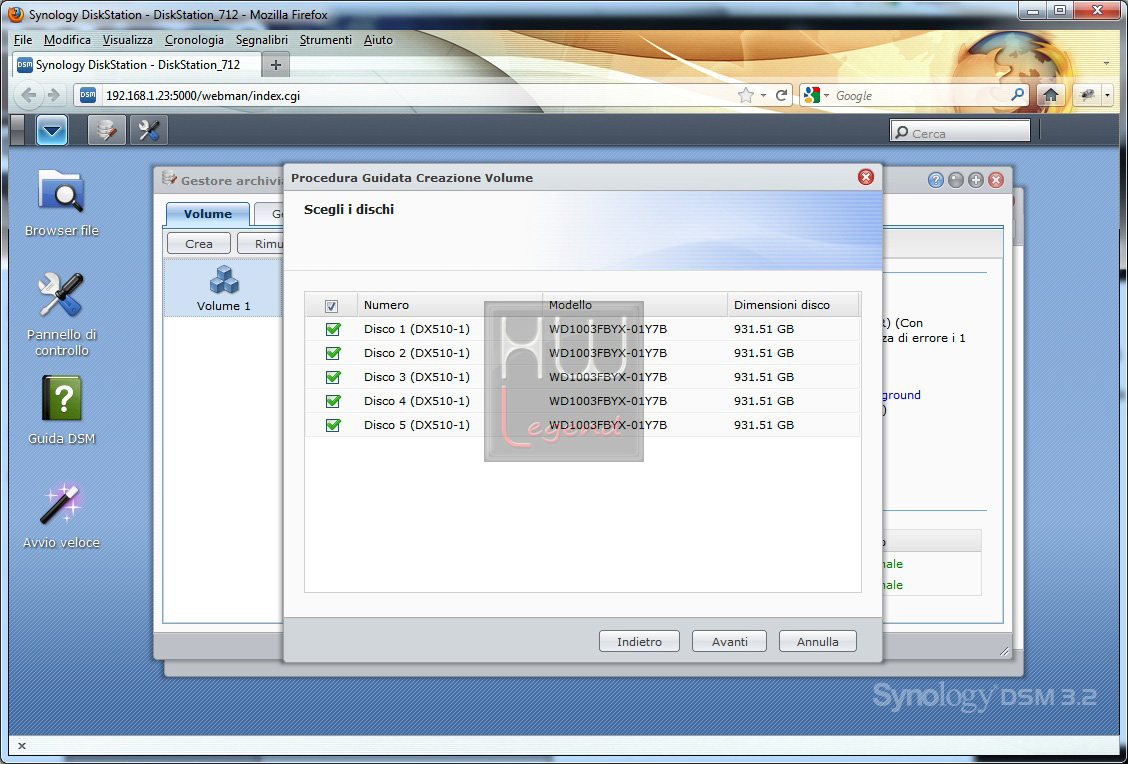Click the storage manager taskbar icon
The image size is (1128, 764).
point(106,130)
